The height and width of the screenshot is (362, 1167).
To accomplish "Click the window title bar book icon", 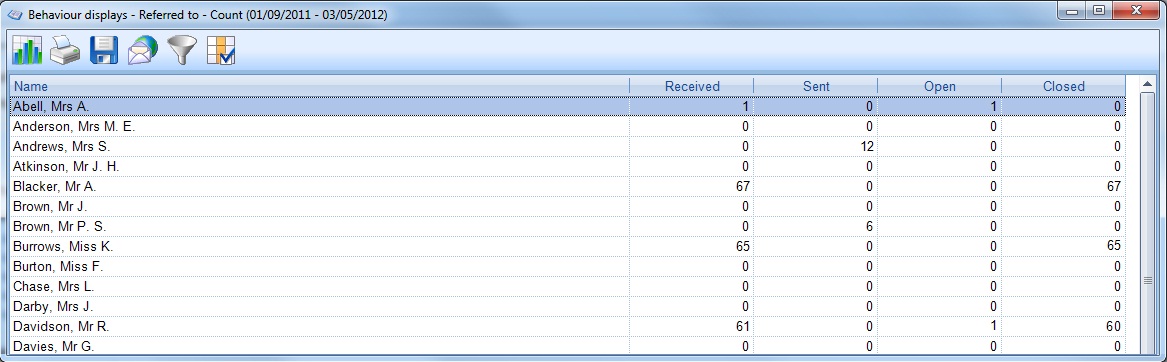I will tap(15, 14).
